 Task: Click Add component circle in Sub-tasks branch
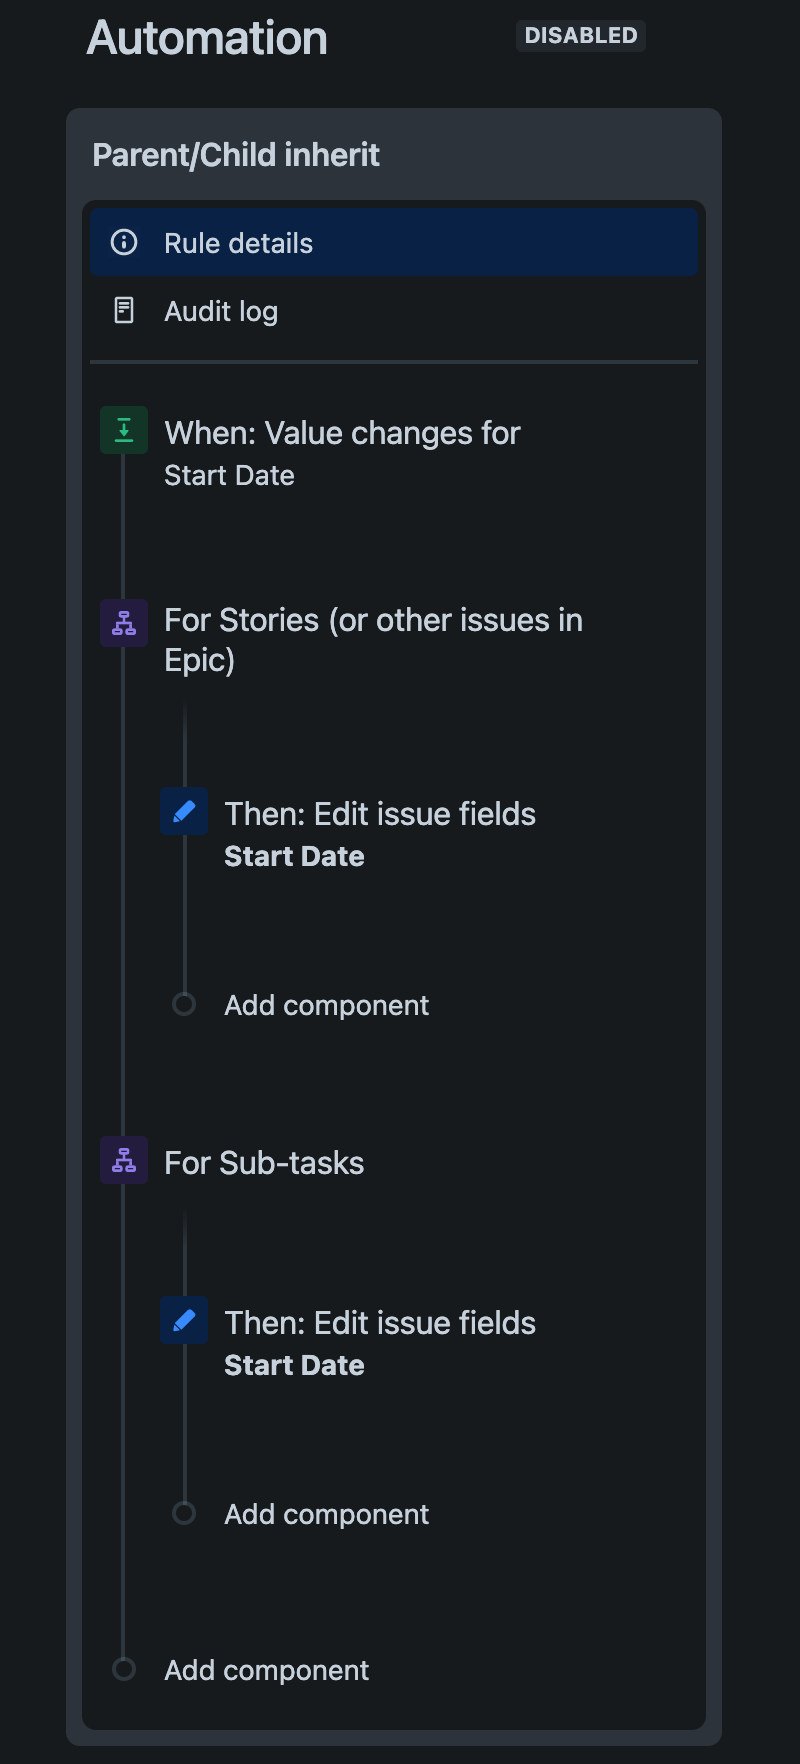[184, 1513]
